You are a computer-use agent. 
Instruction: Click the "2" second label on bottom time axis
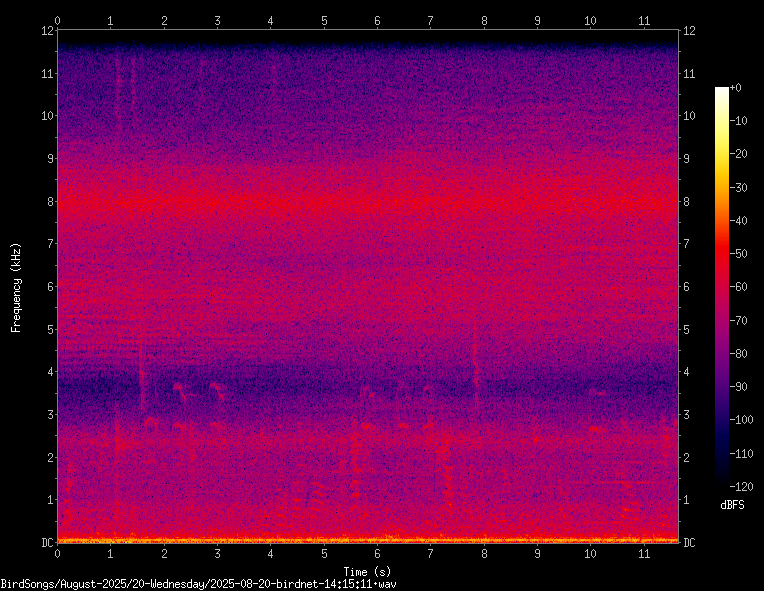pyautogui.click(x=164, y=554)
